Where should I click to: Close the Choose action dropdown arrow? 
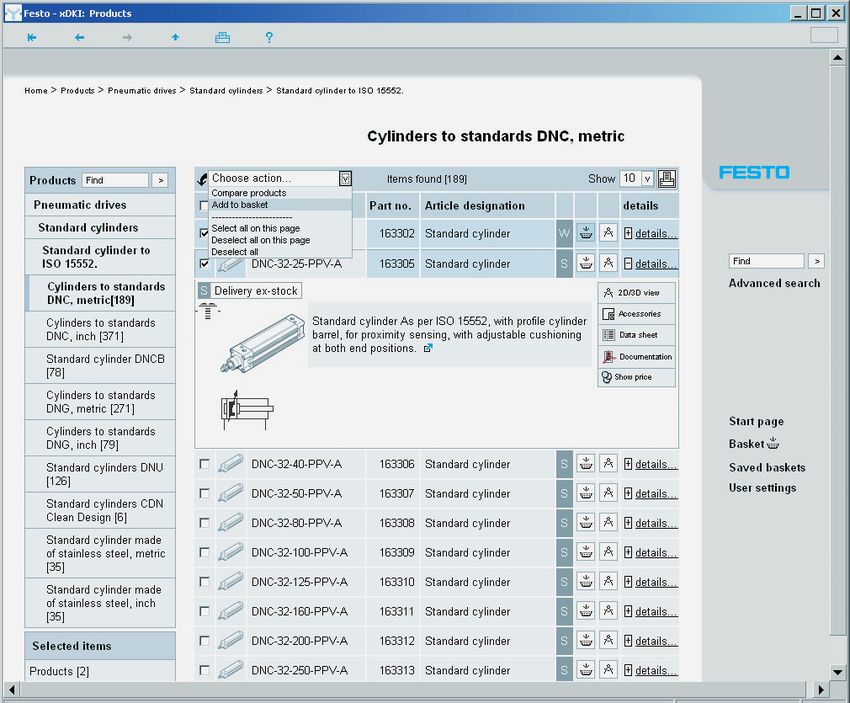tap(345, 178)
